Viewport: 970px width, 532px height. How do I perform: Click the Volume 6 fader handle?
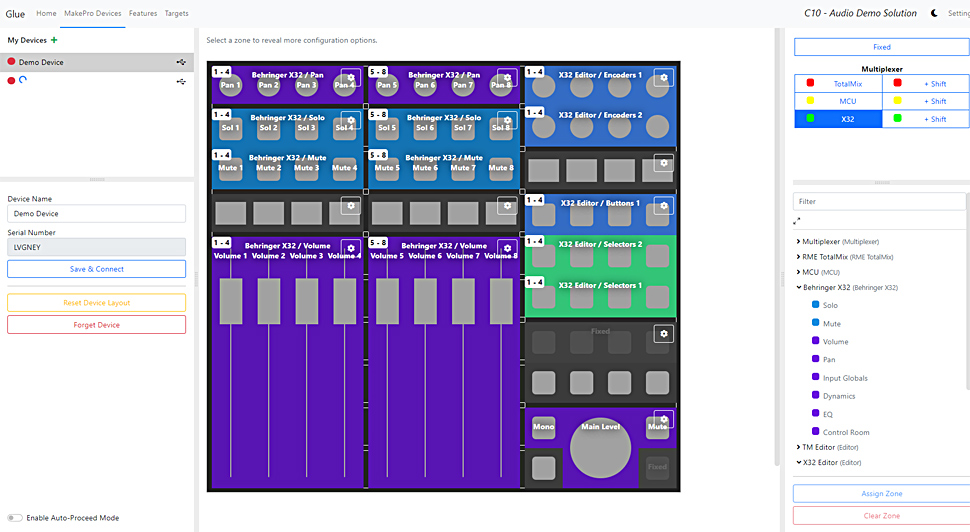(425, 301)
